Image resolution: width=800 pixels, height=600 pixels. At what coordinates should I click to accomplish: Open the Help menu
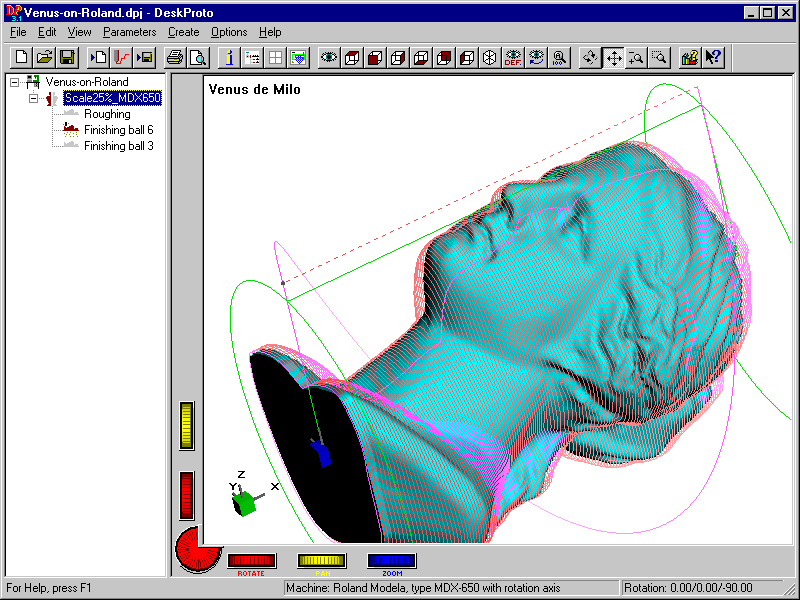[x=270, y=32]
